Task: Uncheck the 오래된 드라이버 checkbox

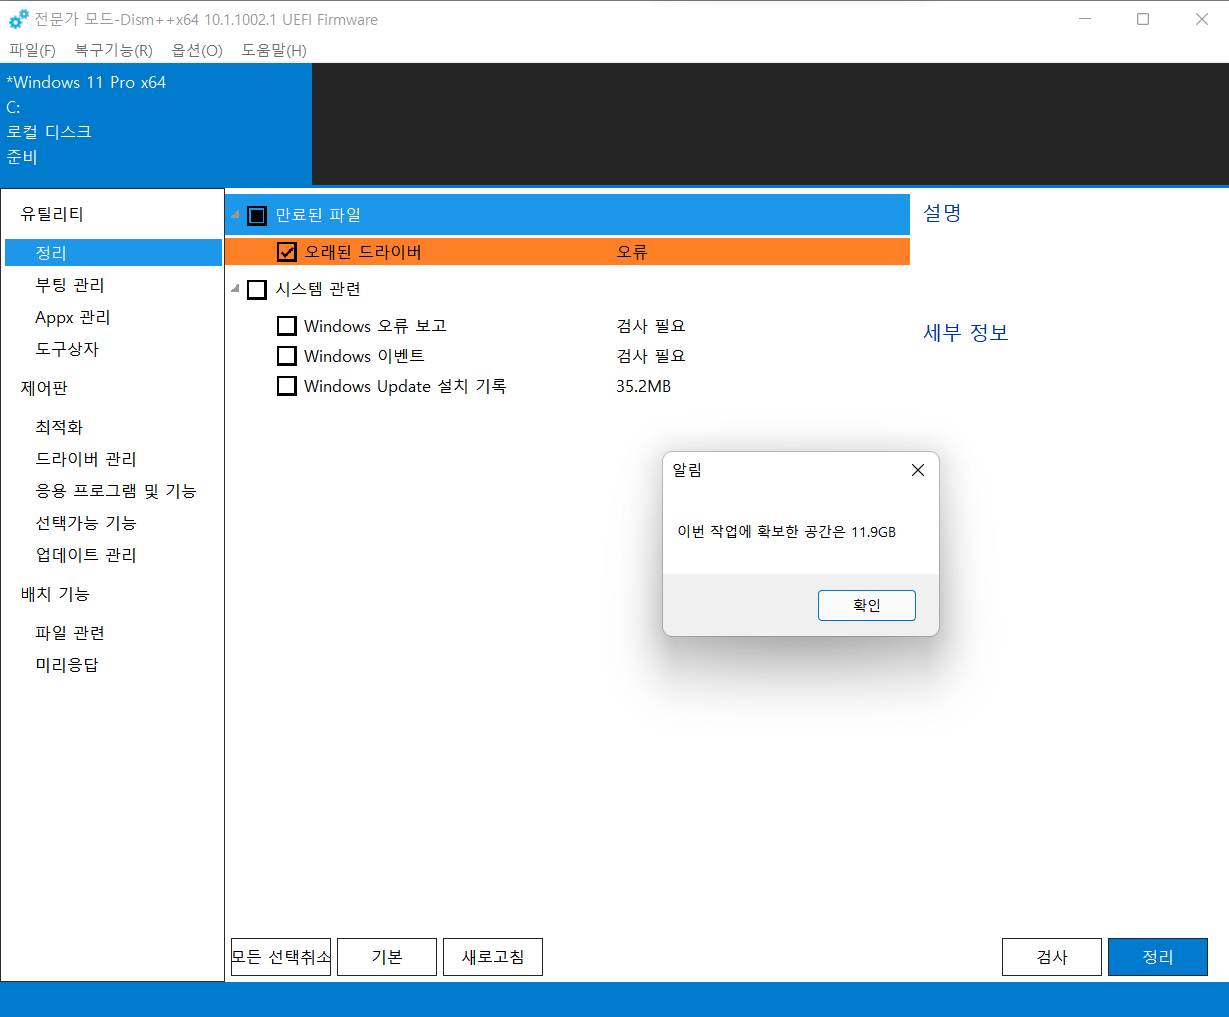Action: click(x=287, y=252)
